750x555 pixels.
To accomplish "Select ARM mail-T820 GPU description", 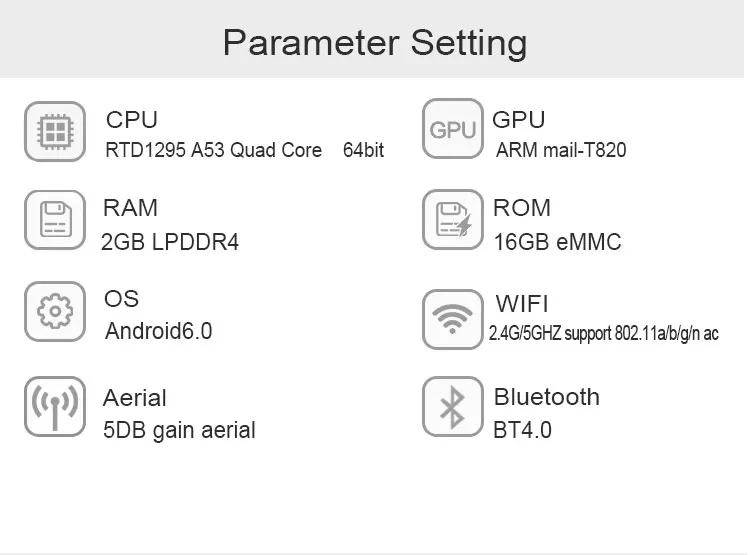I will pos(561,150).
